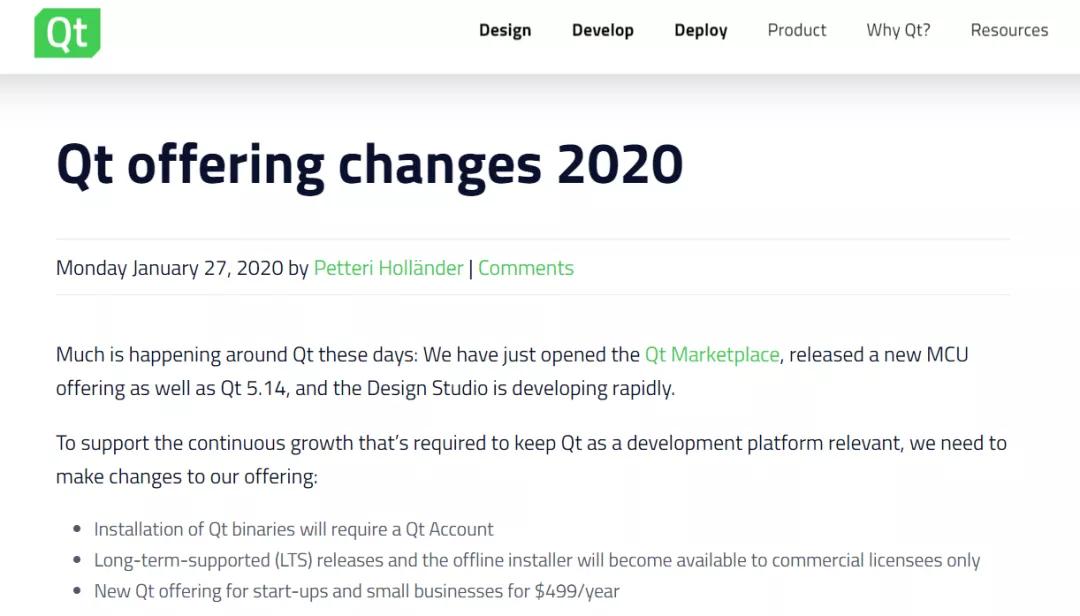1080x616 pixels.
Task: Click the 'Qt offering changes 2020' heading
Action: 369,165
